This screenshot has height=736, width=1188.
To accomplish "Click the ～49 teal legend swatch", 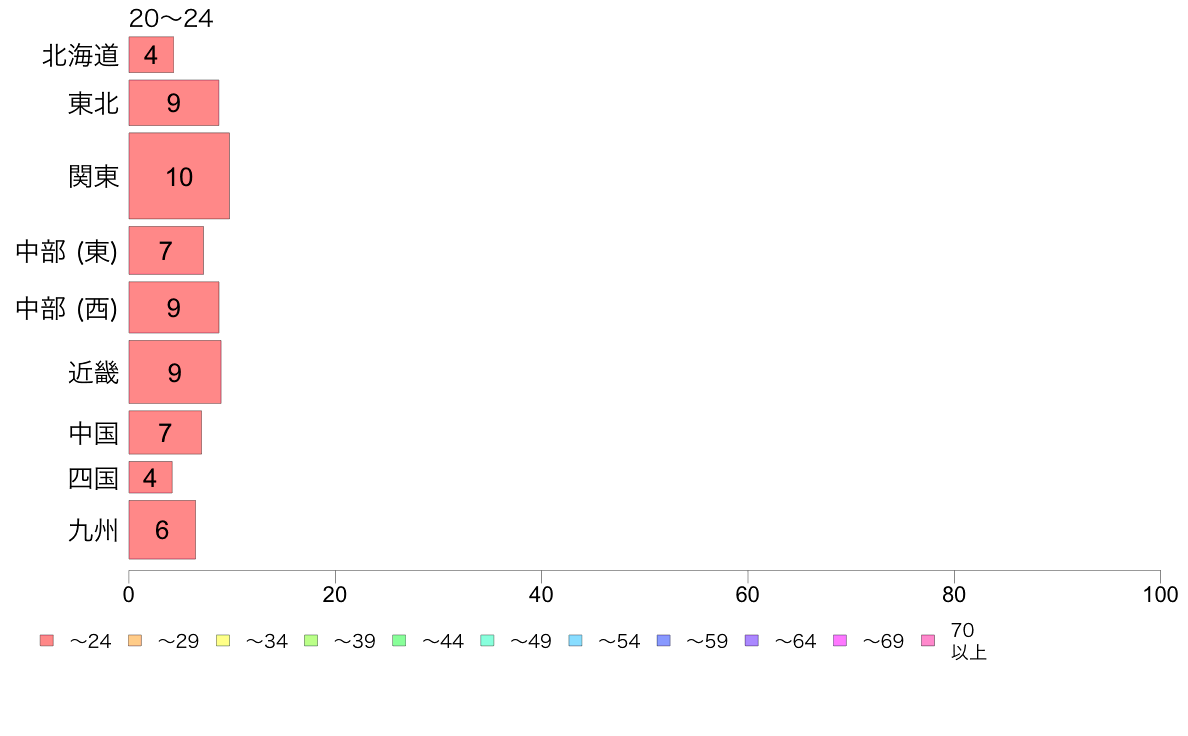I will 487,640.
